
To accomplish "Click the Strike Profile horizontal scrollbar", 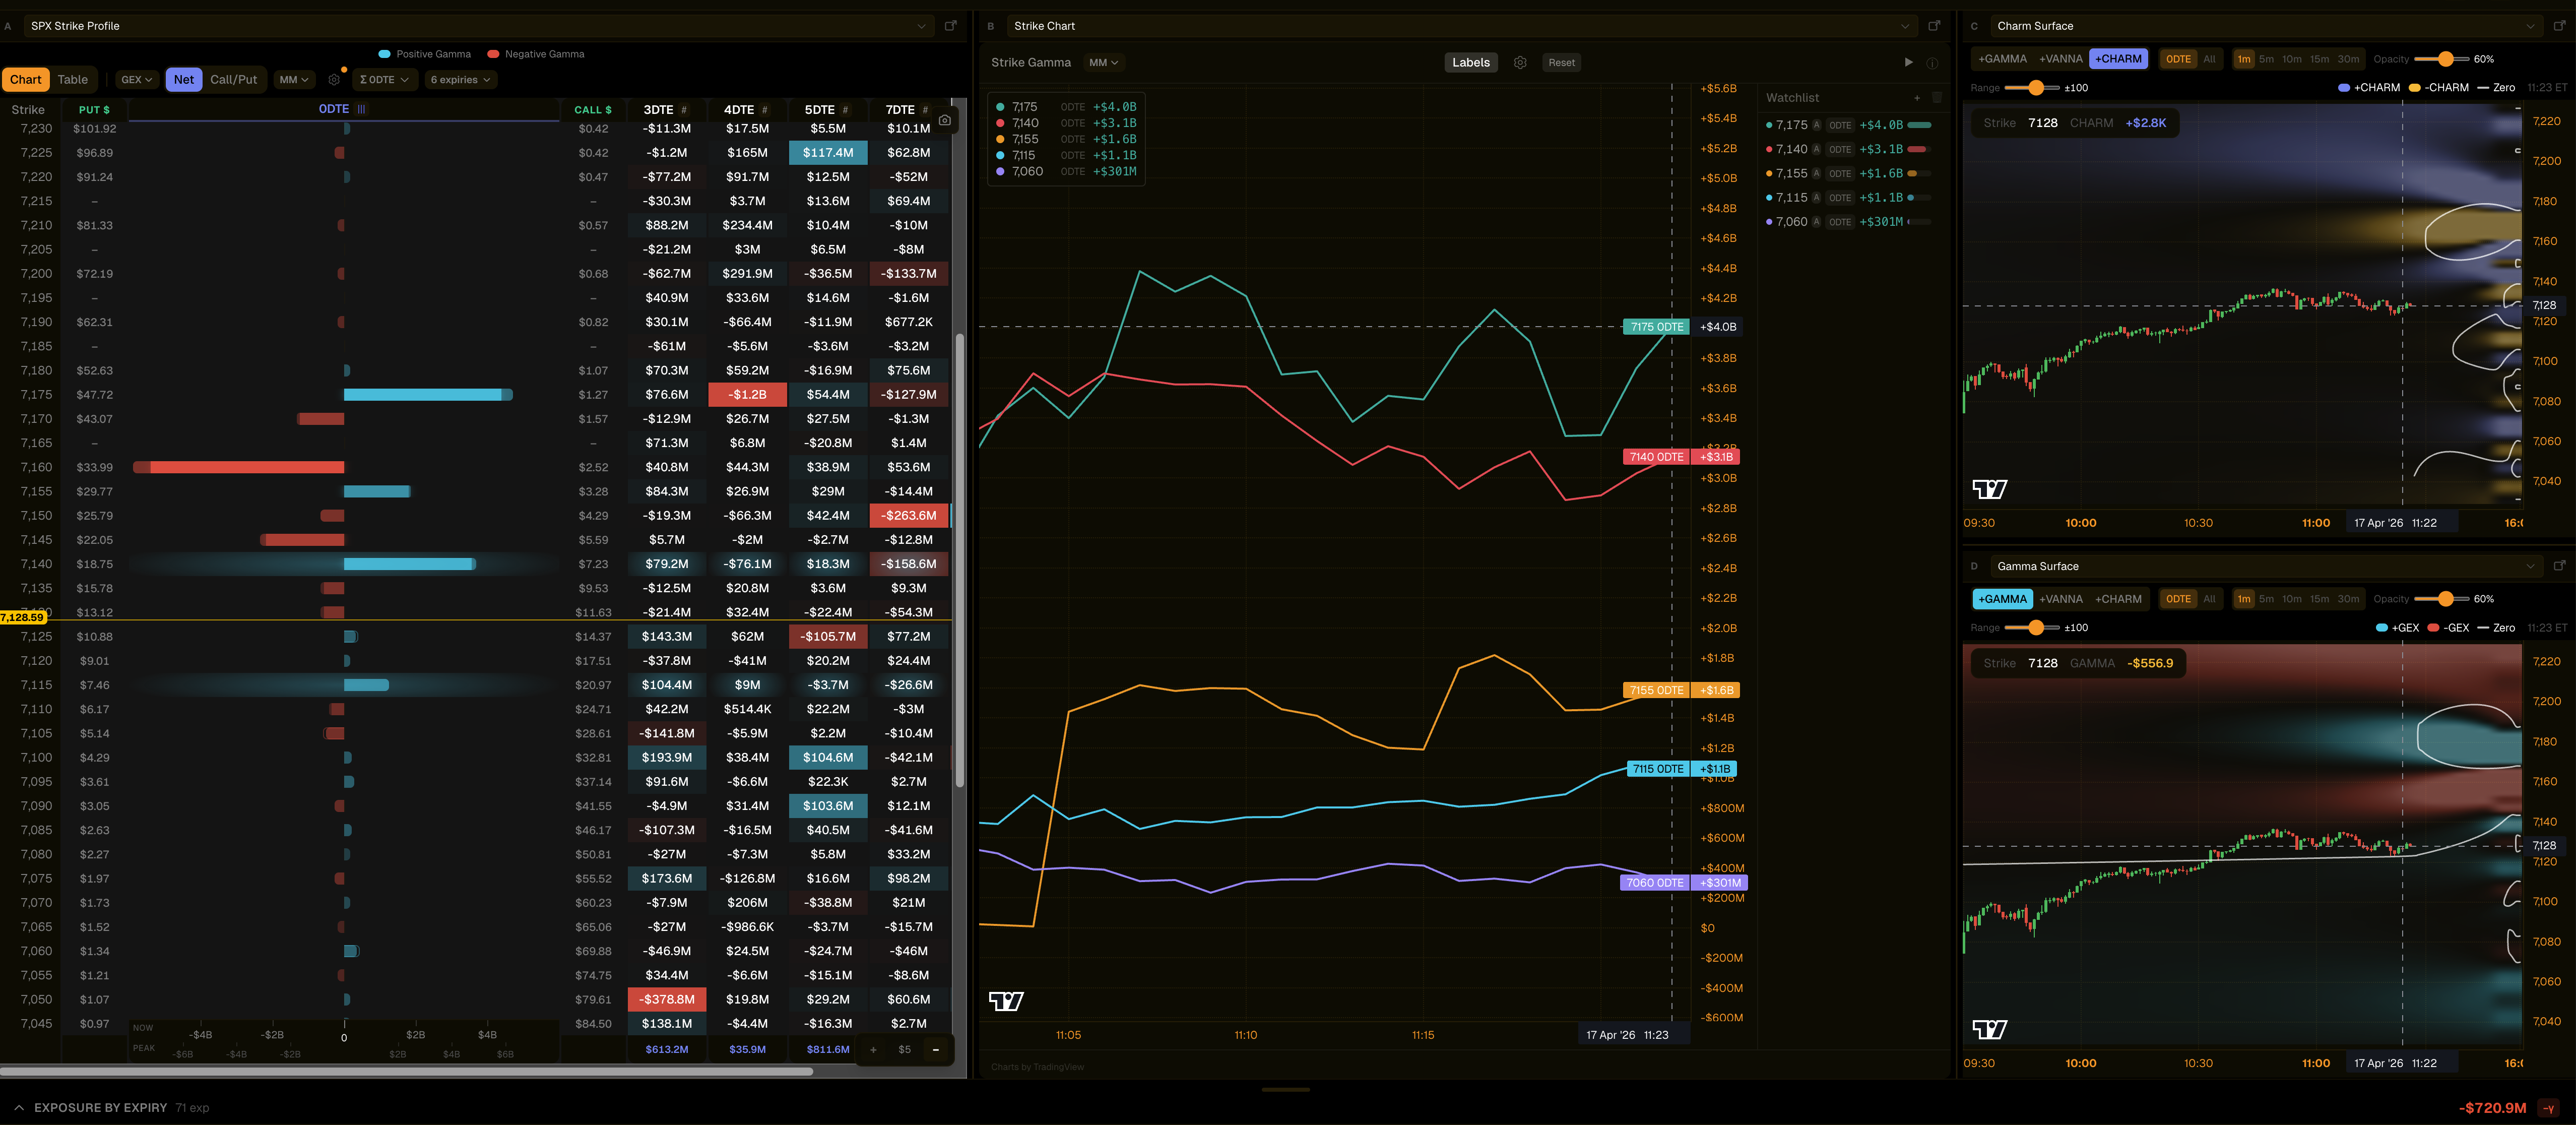I will [406, 1071].
